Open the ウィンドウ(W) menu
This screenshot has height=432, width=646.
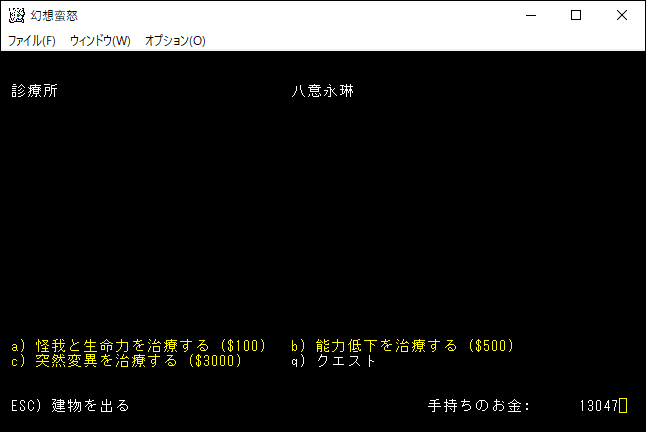point(100,41)
